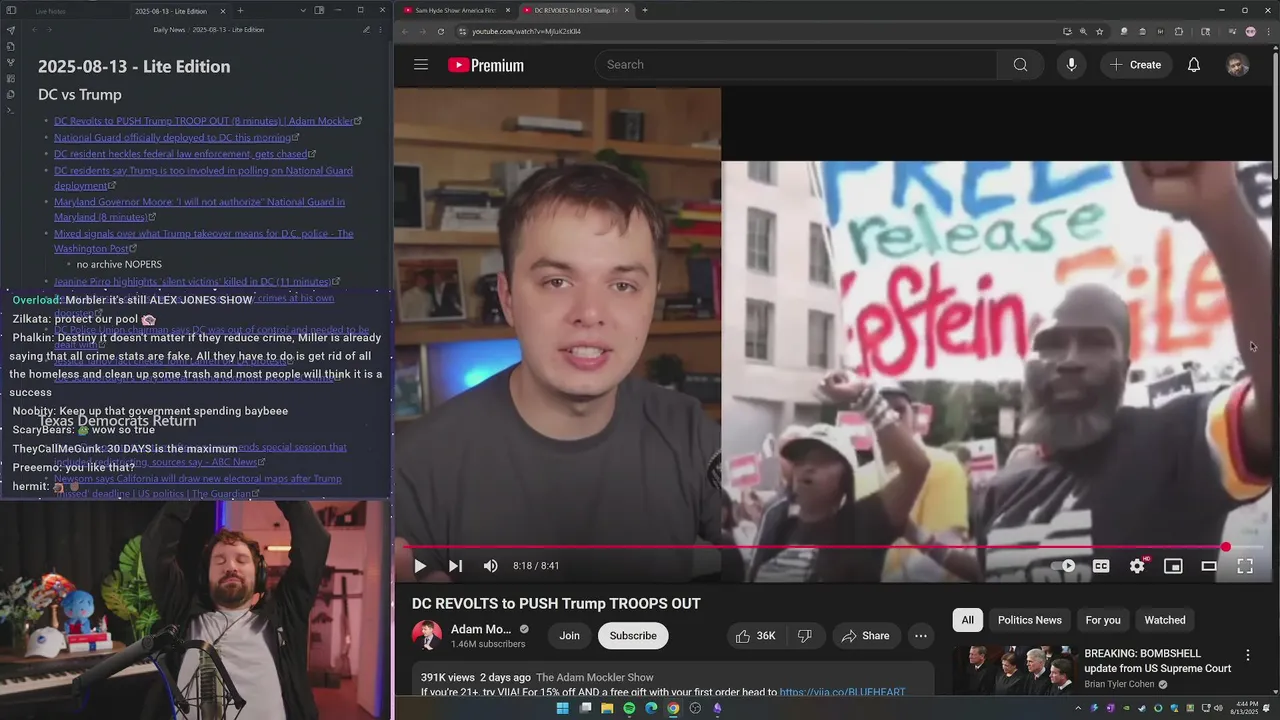
Task: Open more actions menu beside Share
Action: [921, 636]
